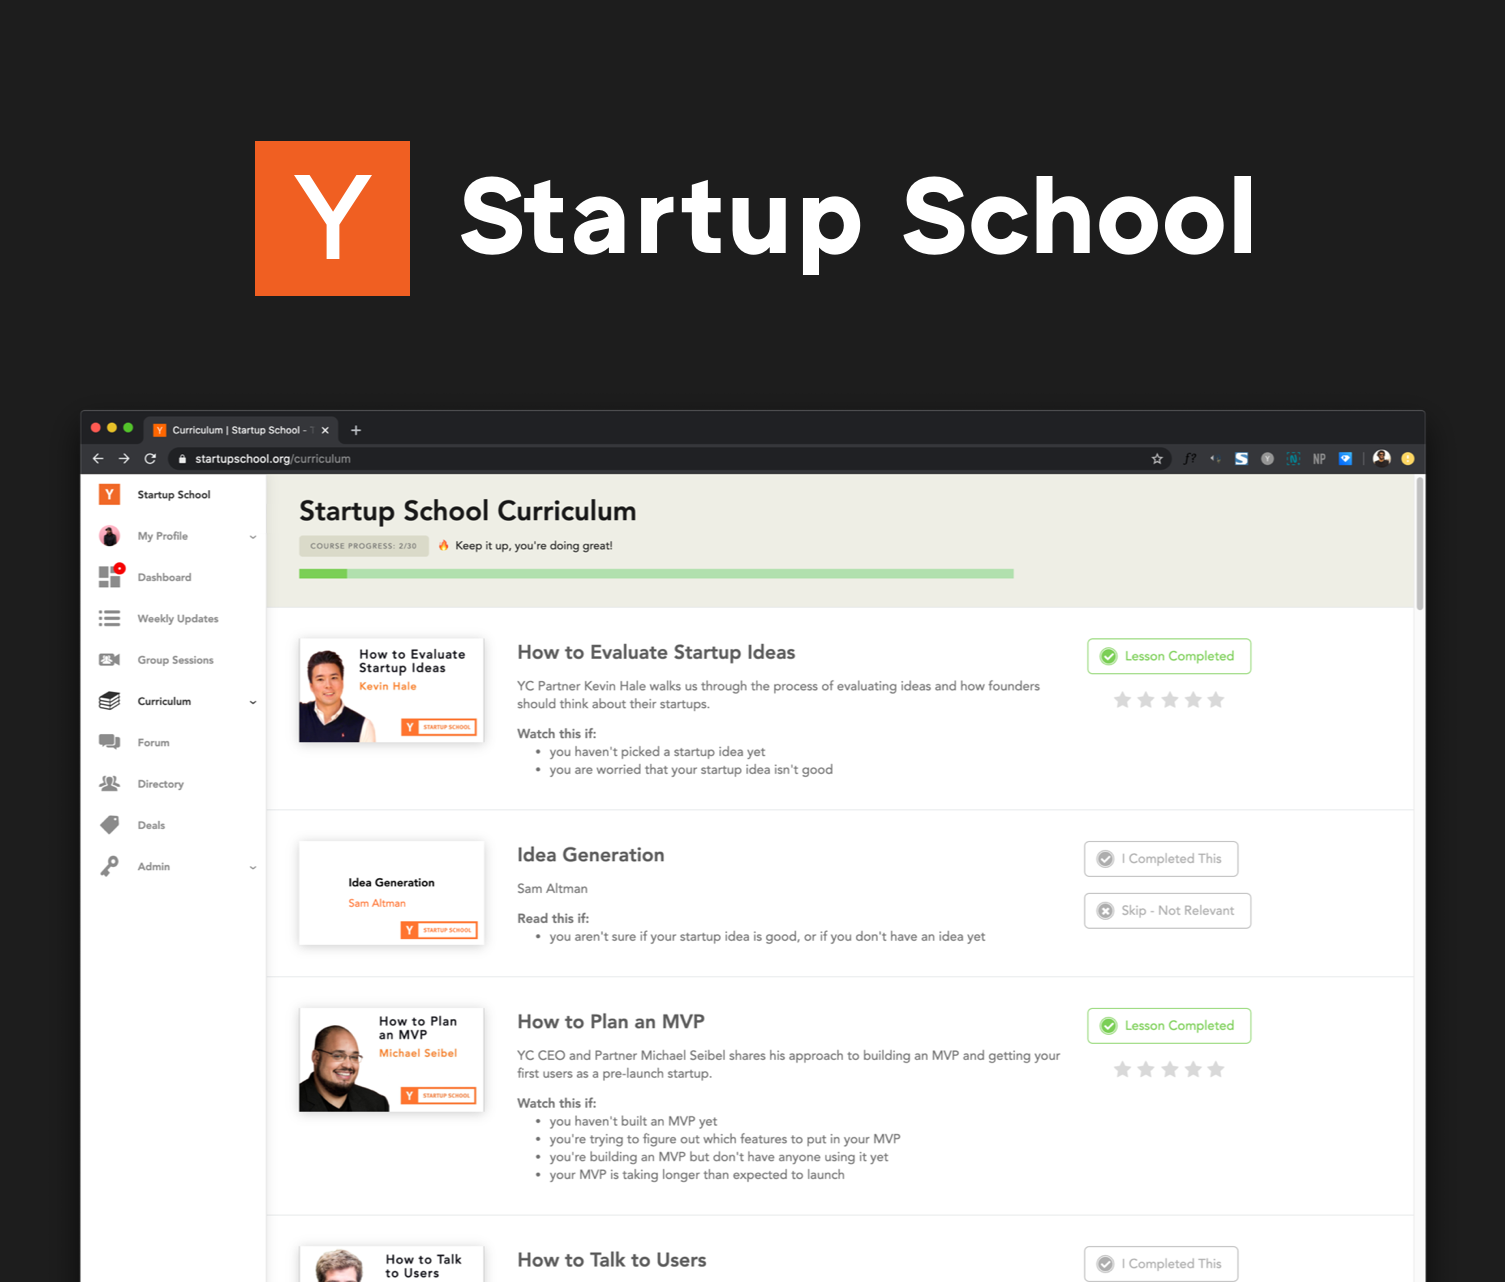Screen dimensions: 1505x1282
Task: Open the Deals tag icon
Action: 110,825
